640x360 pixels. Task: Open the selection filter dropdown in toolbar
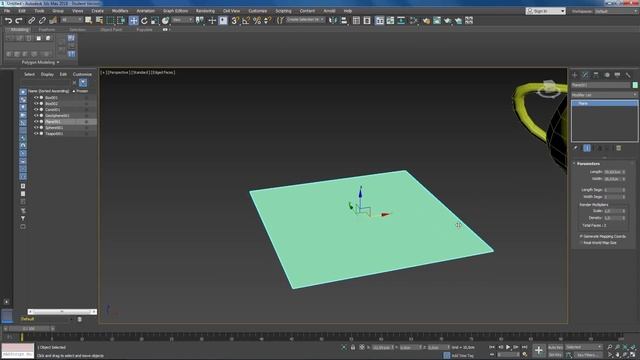pyautogui.click(x=72, y=20)
